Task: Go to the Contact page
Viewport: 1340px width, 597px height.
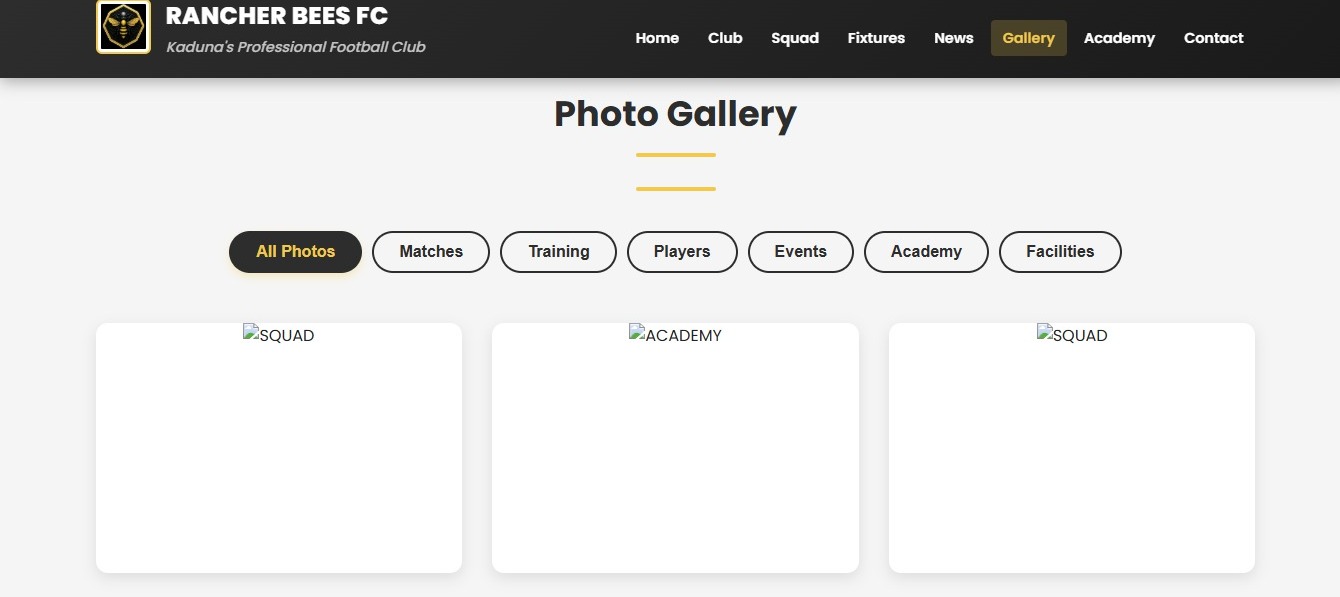Action: tap(1213, 38)
